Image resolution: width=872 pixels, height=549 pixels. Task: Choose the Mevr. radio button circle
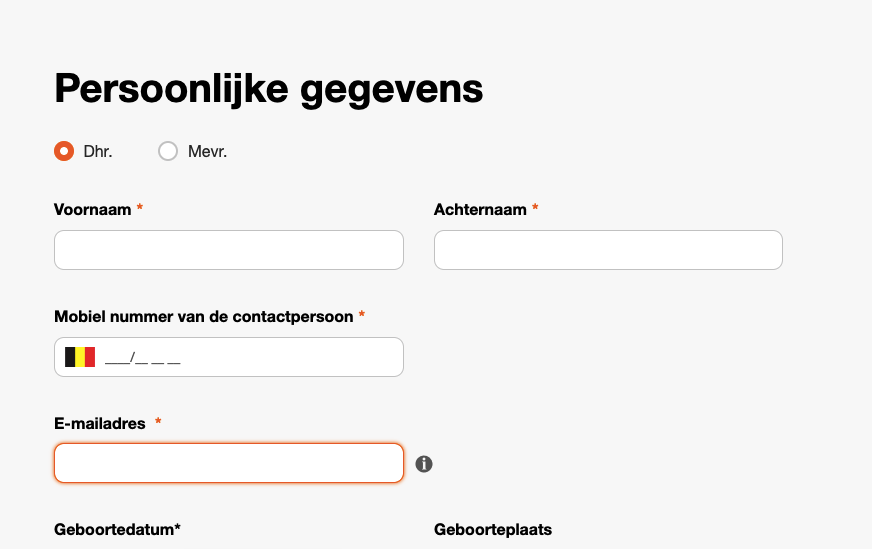168,151
